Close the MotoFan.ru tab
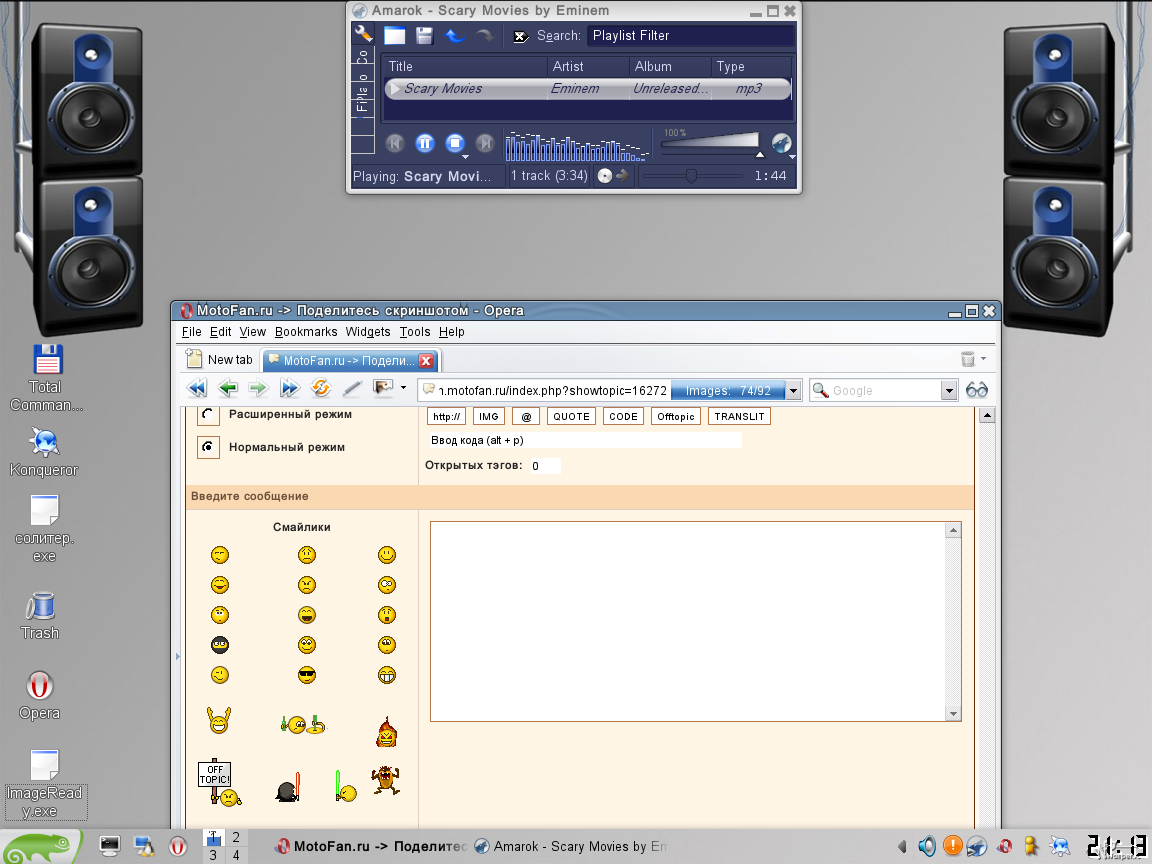Image resolution: width=1152 pixels, height=864 pixels. tap(426, 361)
